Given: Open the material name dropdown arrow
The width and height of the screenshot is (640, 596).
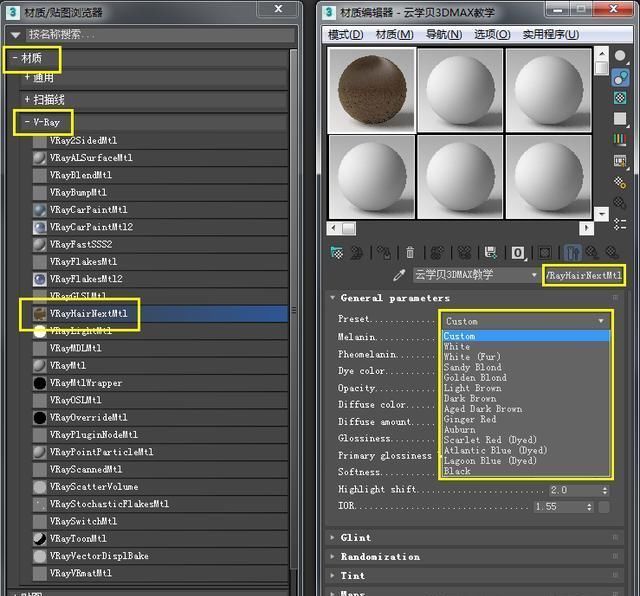Looking at the screenshot, I should click(x=534, y=276).
